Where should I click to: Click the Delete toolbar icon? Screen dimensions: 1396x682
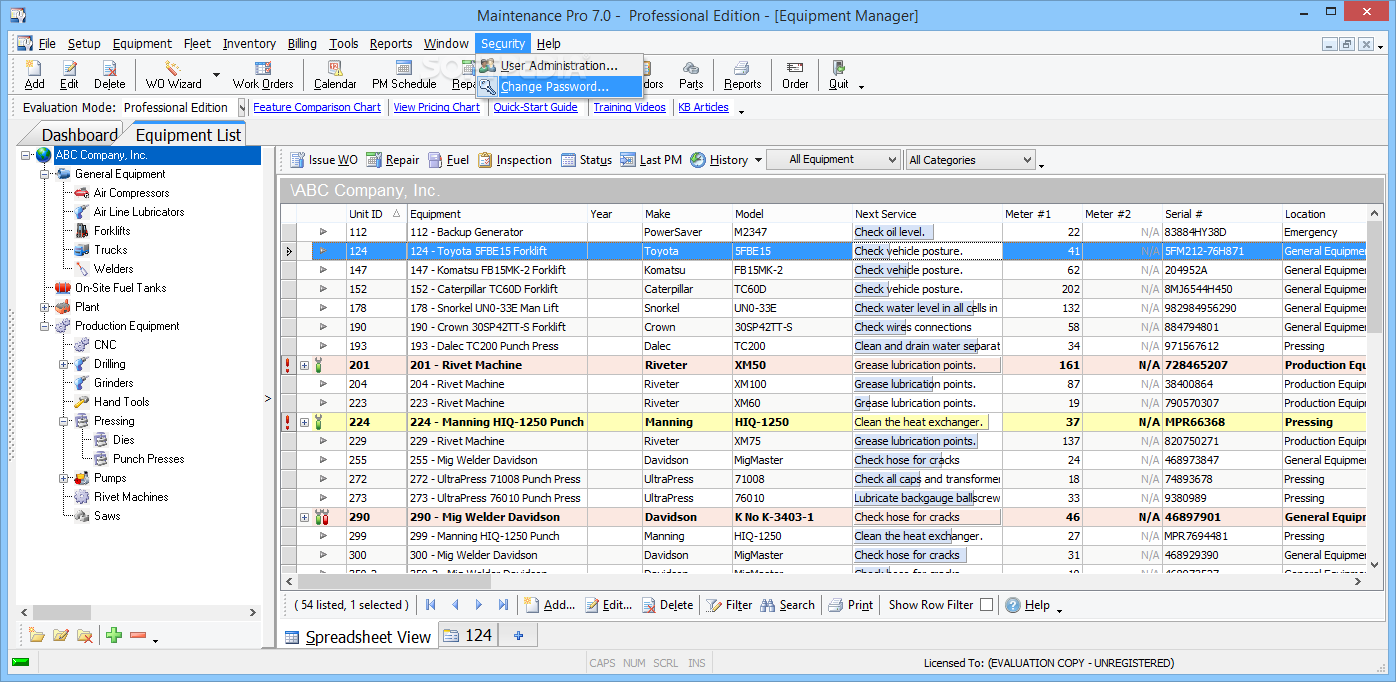(110, 75)
